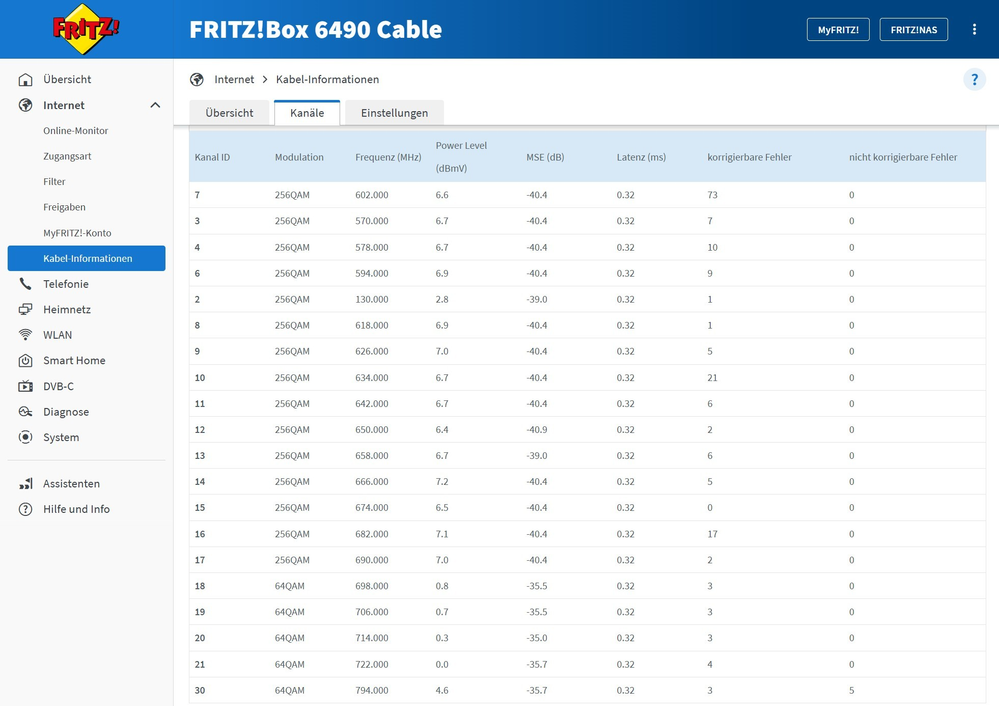Click the Internet globe icon in sidebar

click(x=25, y=105)
